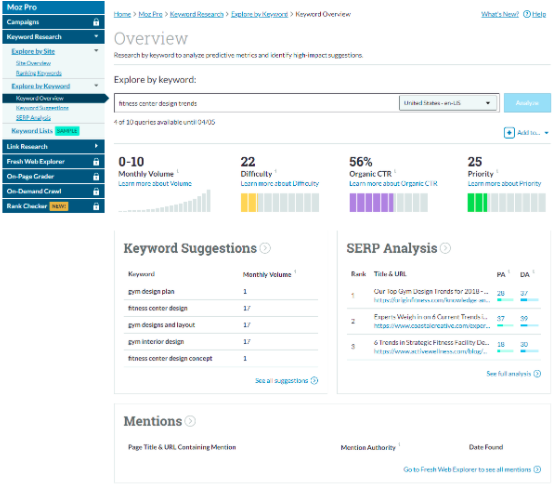Click the Analyze button
This screenshot has width=552, height=485.
tap(527, 103)
